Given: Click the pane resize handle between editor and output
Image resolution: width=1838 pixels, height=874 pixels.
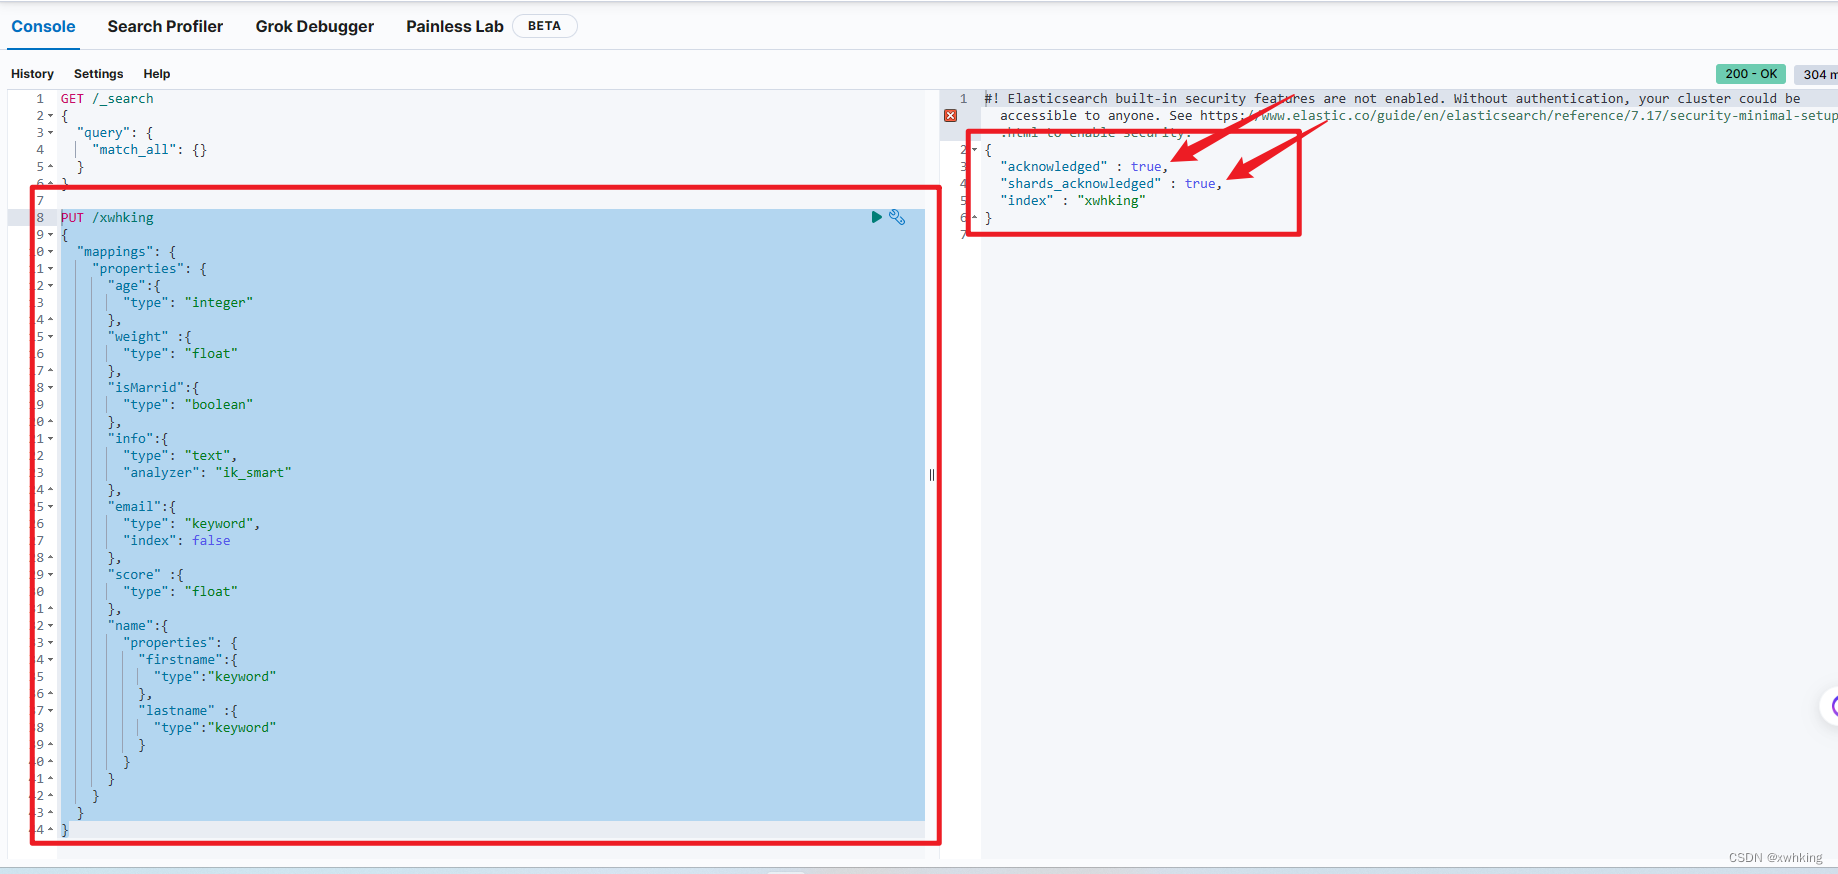Looking at the screenshot, I should coord(932,475).
